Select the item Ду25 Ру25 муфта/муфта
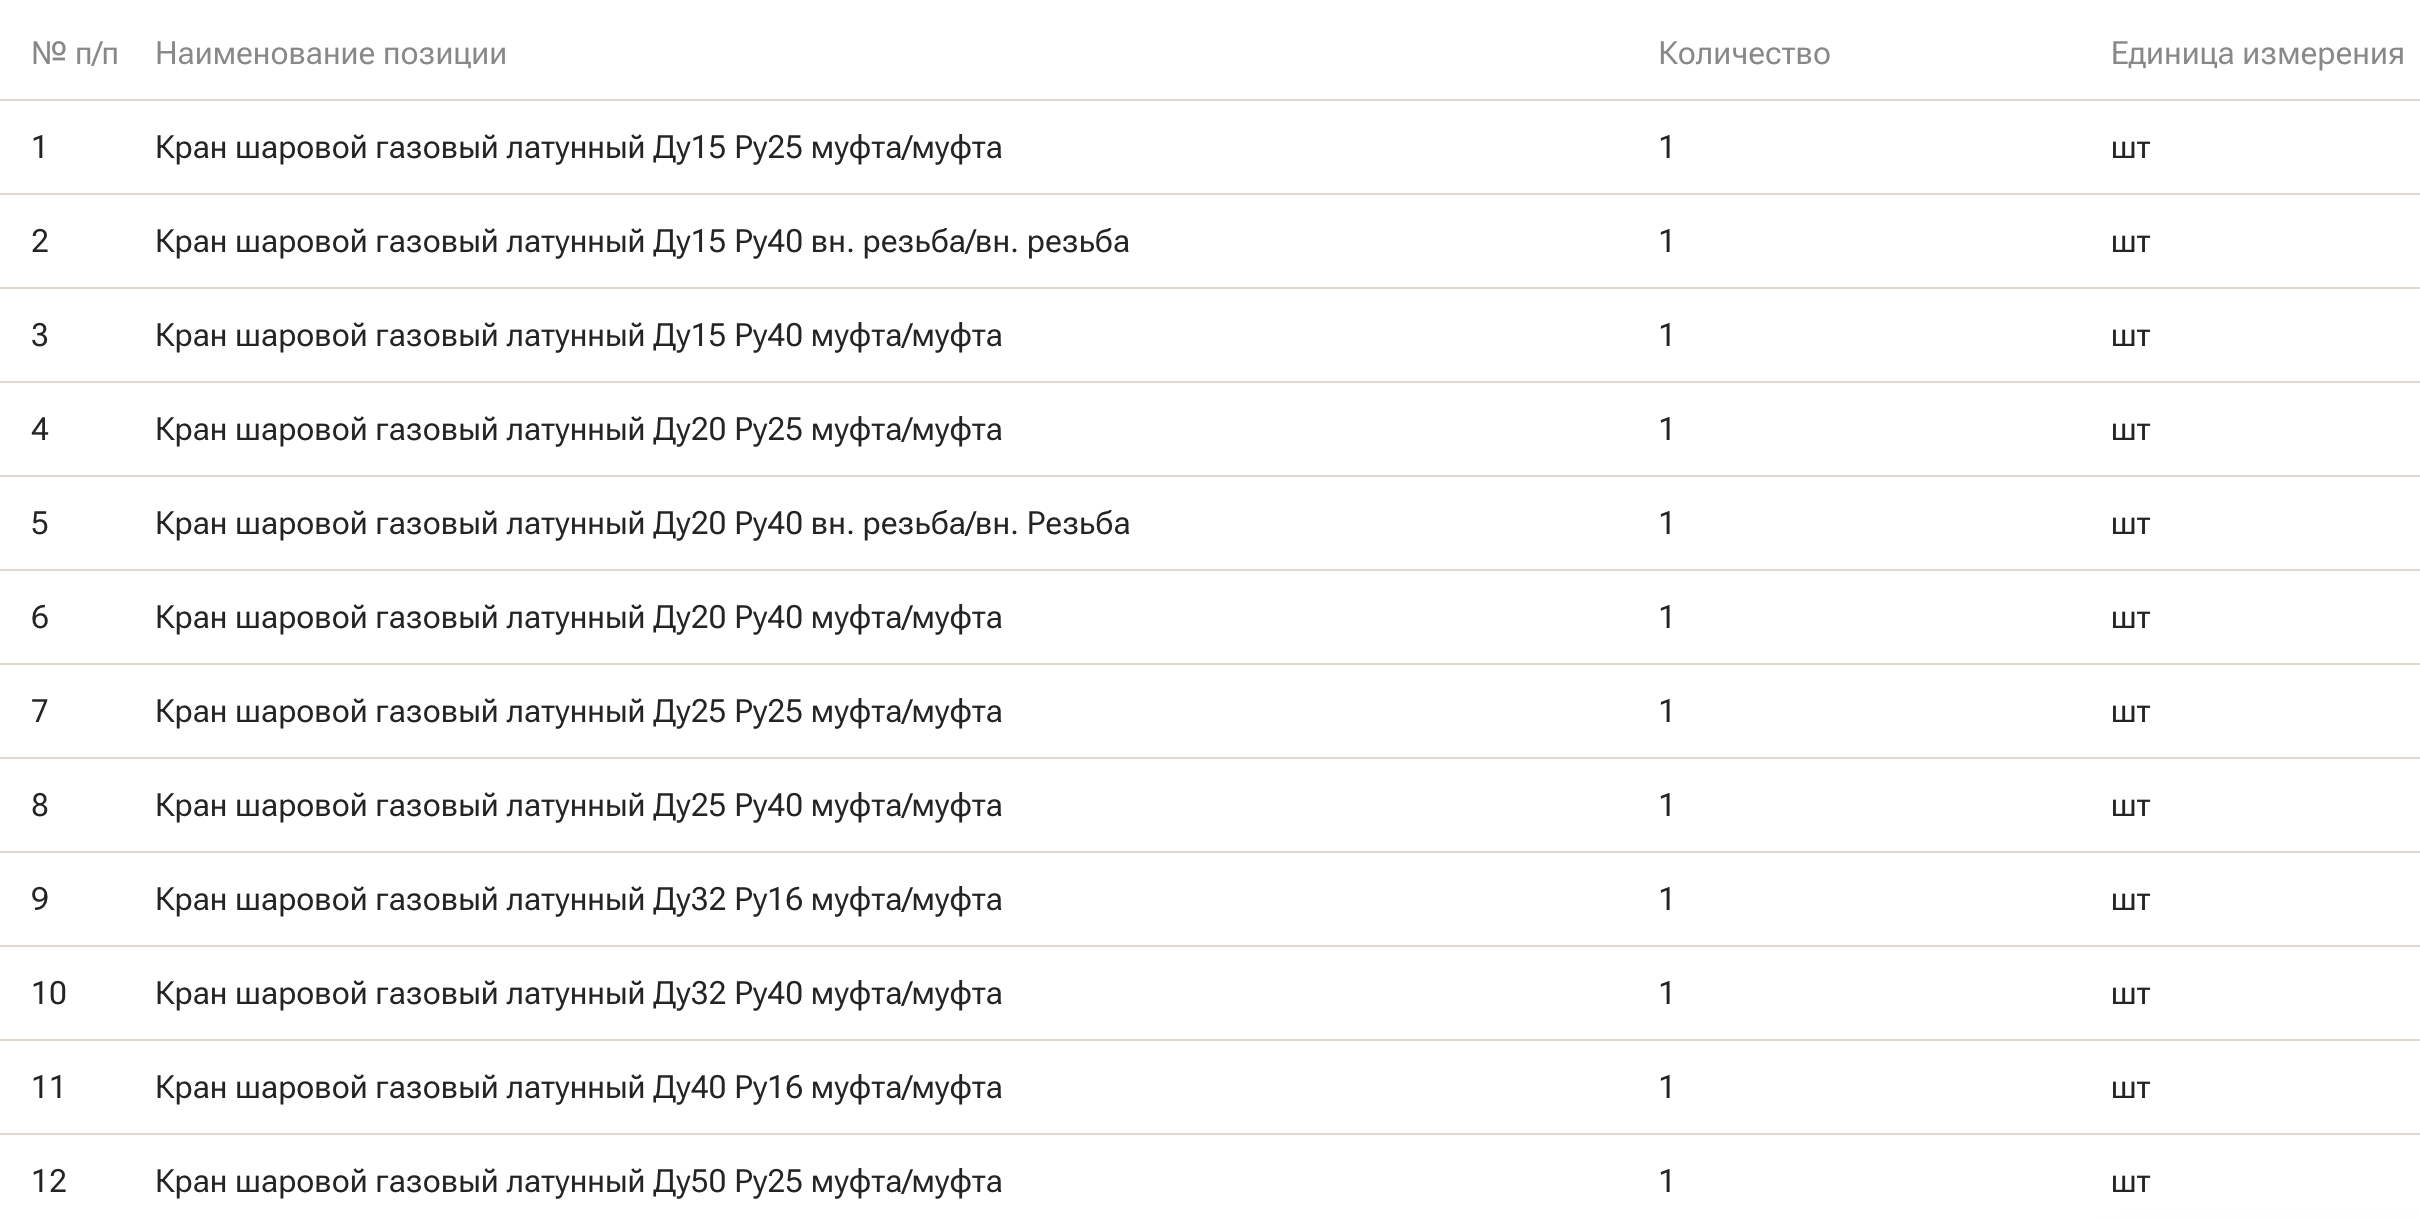Image resolution: width=2420 pixels, height=1220 pixels. coord(578,712)
